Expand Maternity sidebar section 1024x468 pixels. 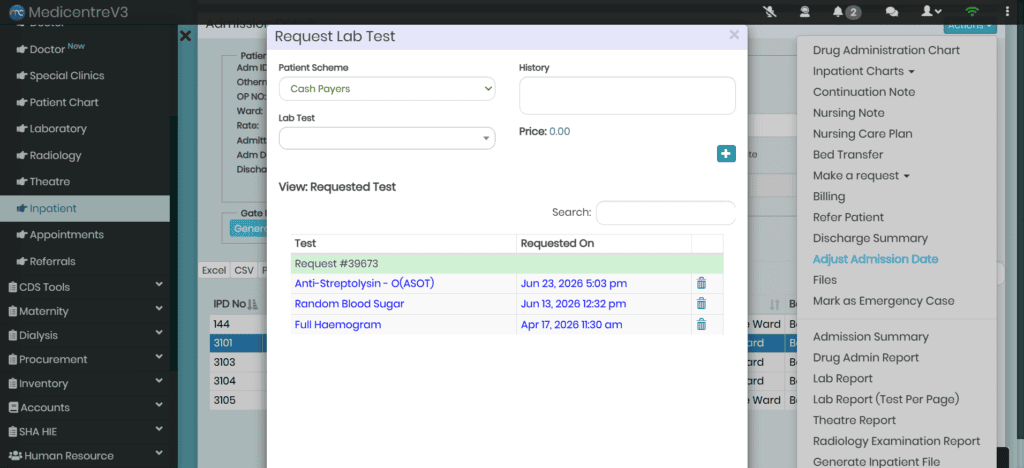click(85, 311)
